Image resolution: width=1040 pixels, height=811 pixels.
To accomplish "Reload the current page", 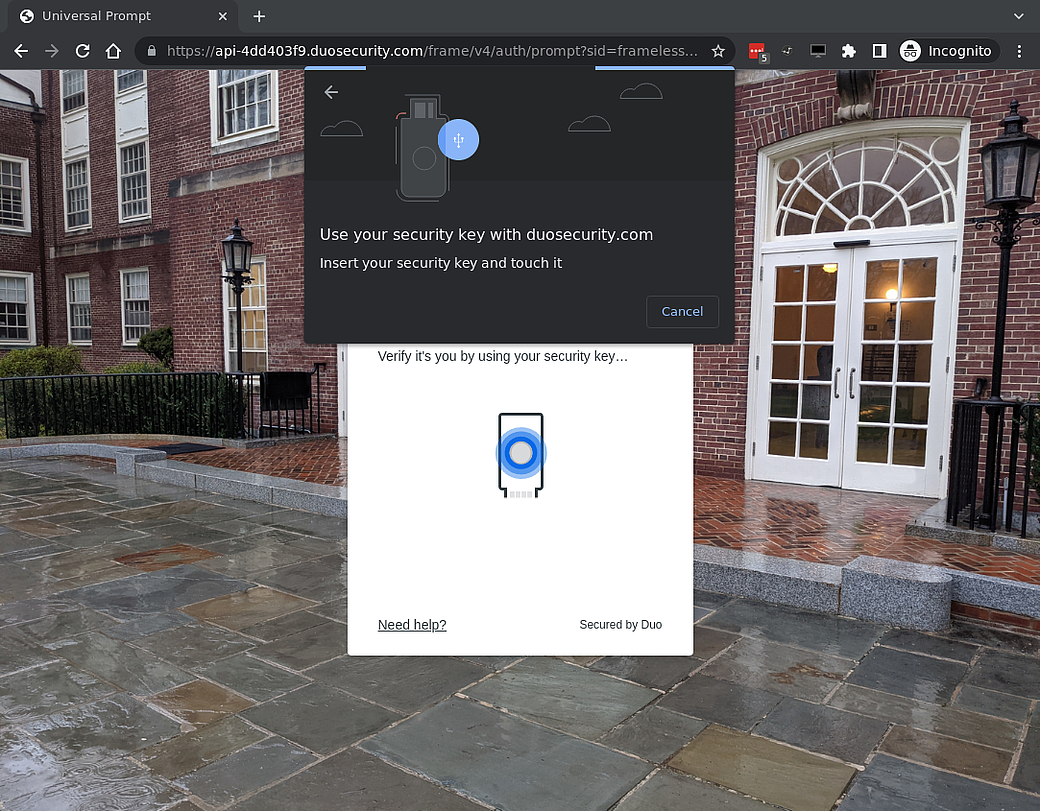I will coord(82,51).
